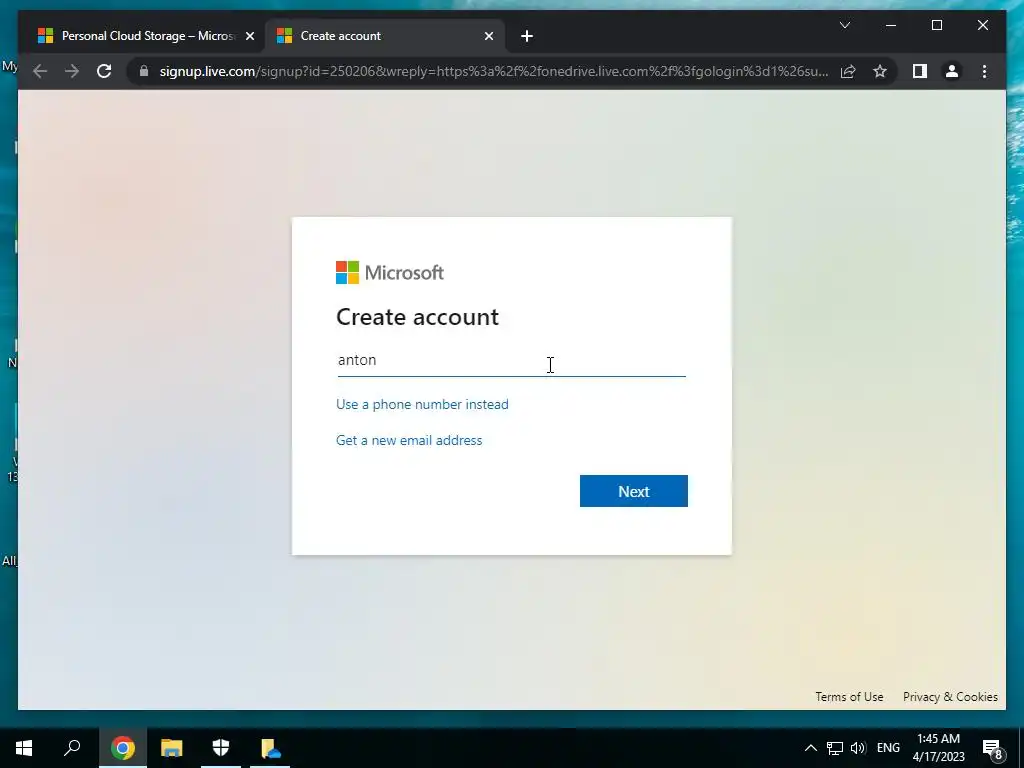Choose Use a phone number instead
The height and width of the screenshot is (768, 1024).
point(422,404)
